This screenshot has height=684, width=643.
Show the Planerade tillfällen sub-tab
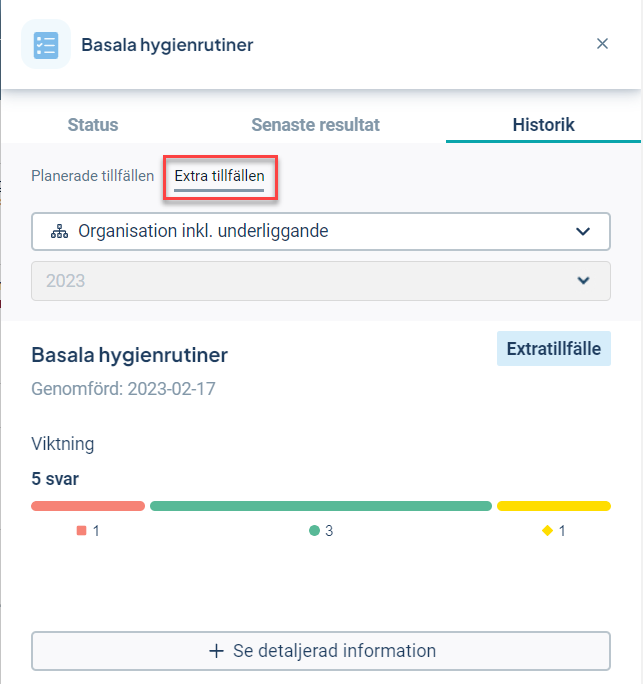[92, 176]
